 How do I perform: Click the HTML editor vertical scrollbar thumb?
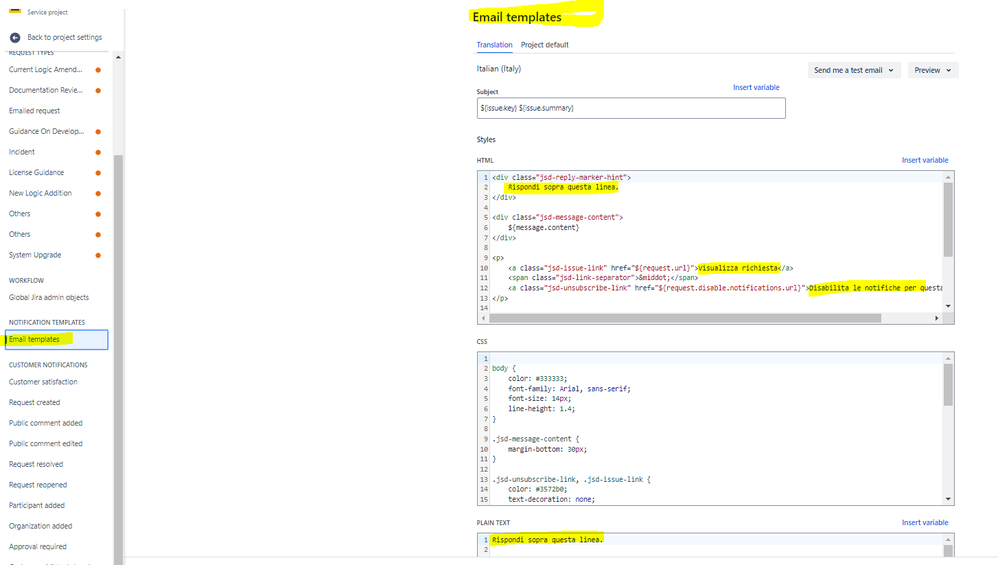click(x=948, y=220)
